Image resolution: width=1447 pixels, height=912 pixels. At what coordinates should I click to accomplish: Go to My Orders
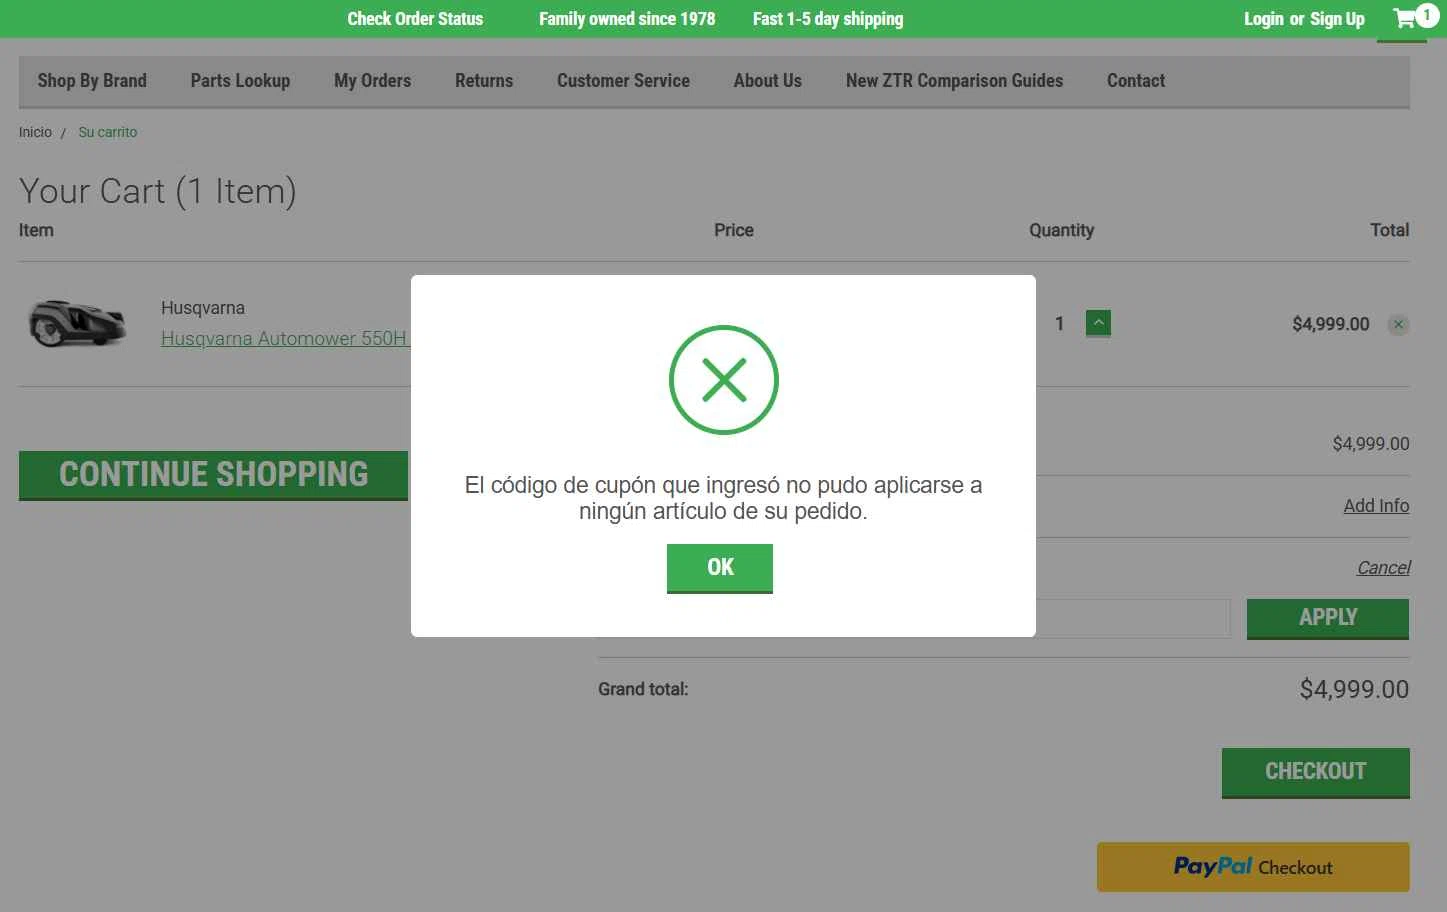(x=372, y=81)
